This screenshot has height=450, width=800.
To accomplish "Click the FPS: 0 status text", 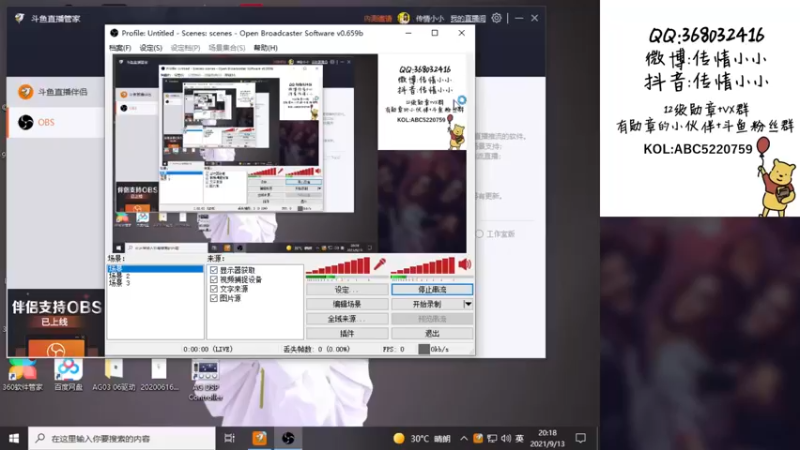I will click(x=393, y=349).
